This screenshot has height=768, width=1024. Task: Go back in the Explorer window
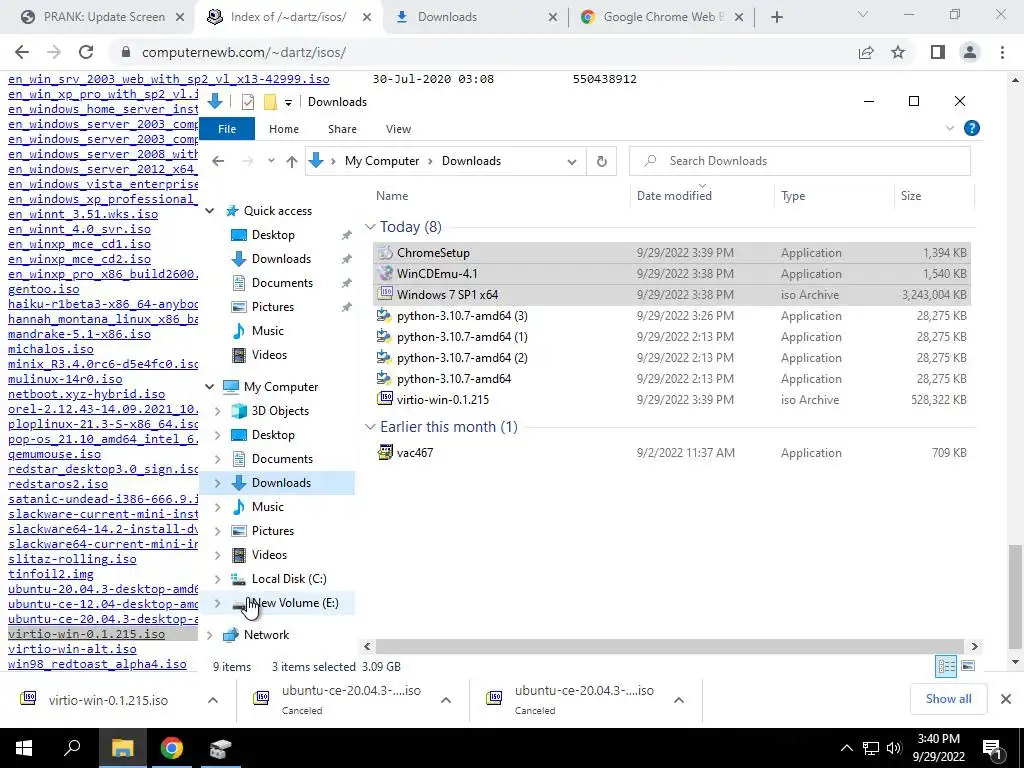[x=218, y=161]
